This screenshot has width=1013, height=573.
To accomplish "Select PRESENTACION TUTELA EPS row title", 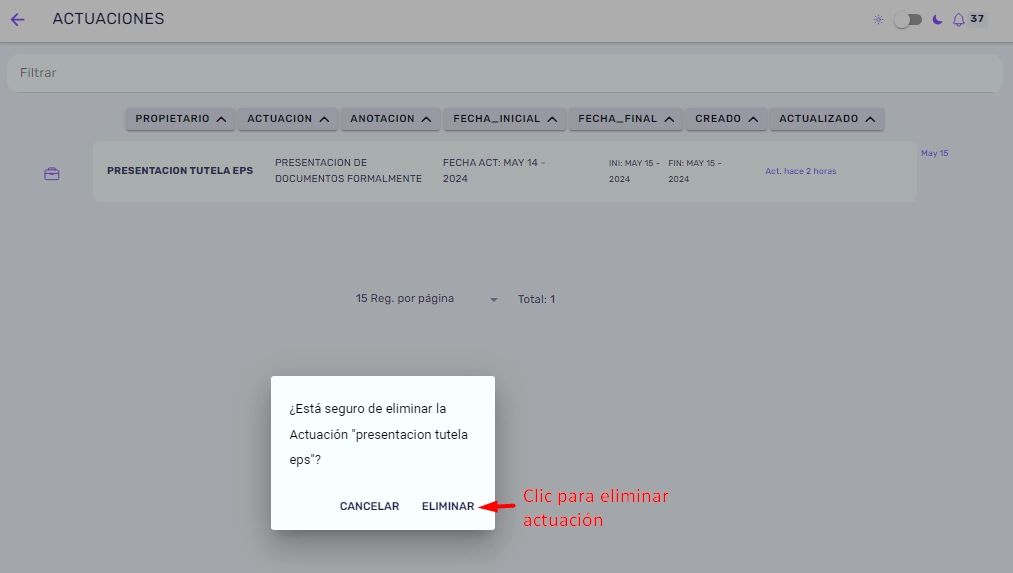I will [180, 171].
